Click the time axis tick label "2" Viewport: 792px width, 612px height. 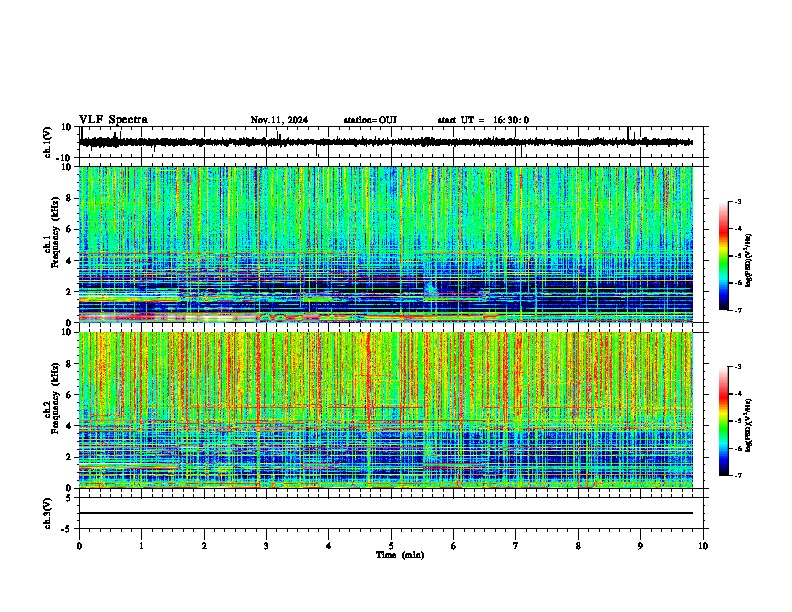pos(204,546)
